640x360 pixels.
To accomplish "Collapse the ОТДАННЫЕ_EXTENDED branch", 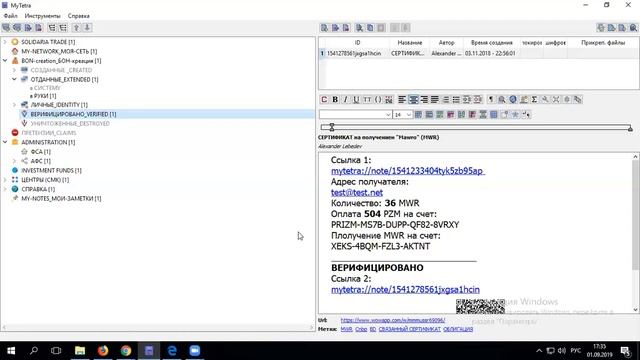I will click(14, 79).
